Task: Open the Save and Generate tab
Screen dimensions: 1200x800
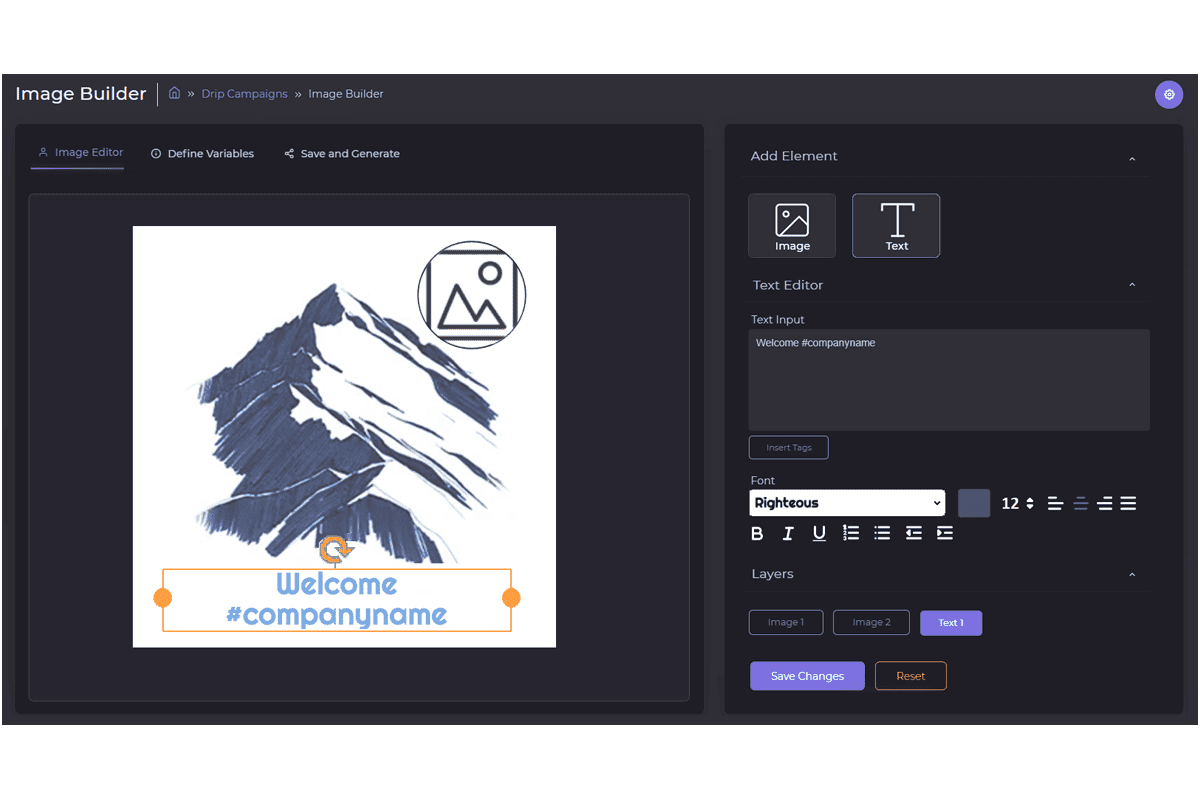Action: pos(342,154)
